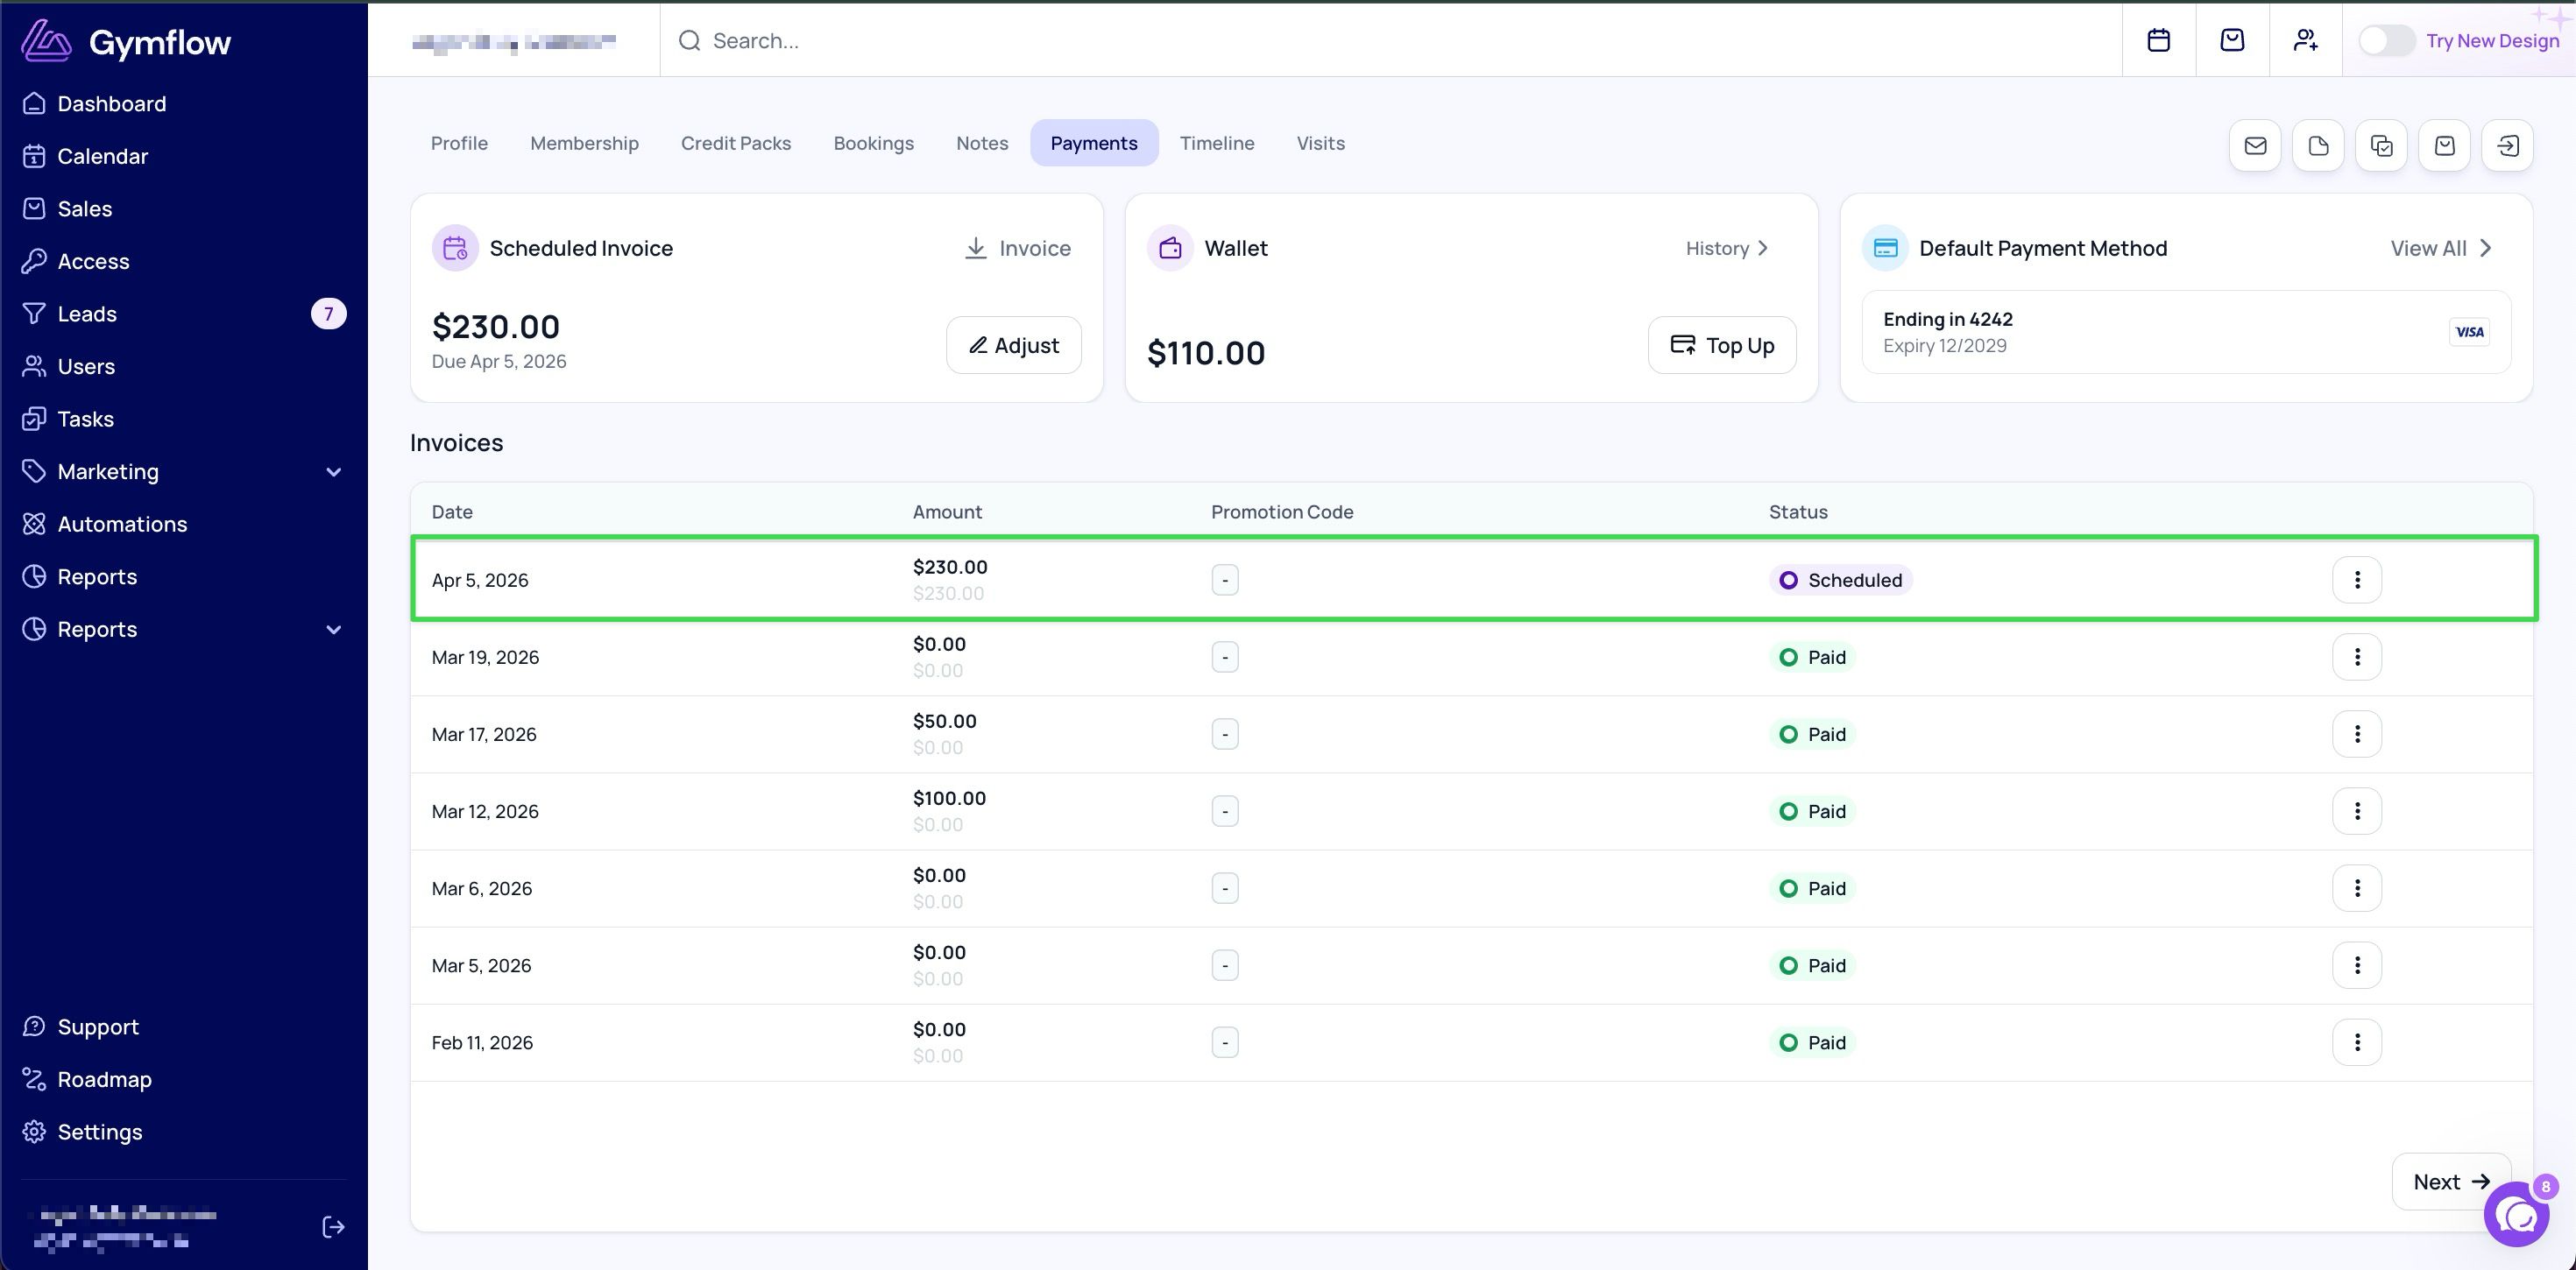
Task: Open Wallet History
Action: (x=1727, y=248)
